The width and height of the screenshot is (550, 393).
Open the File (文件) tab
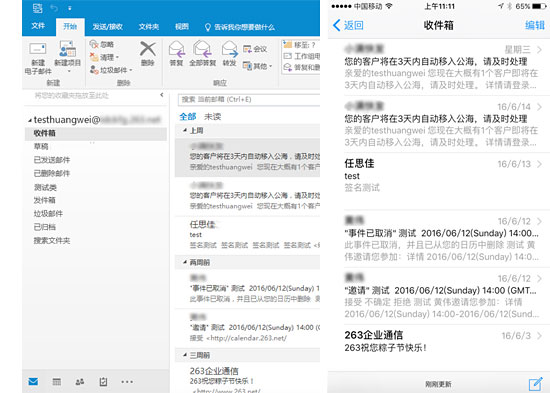38,26
